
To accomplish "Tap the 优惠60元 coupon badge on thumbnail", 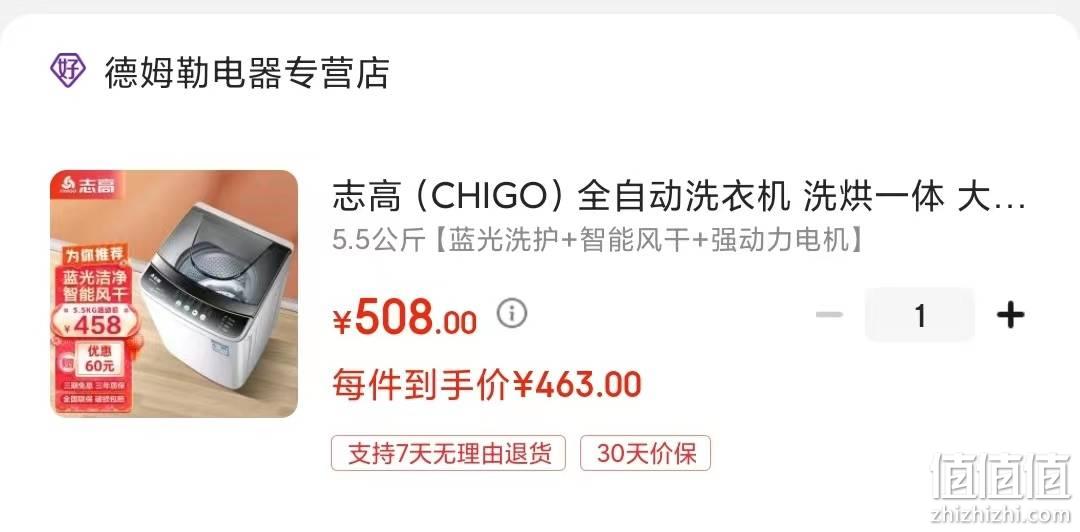I will (x=100, y=358).
